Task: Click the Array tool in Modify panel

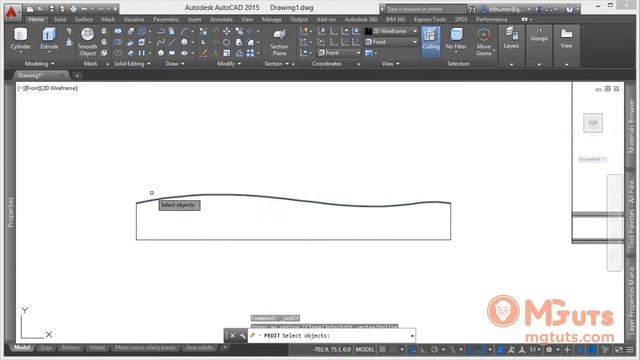Action: pyautogui.click(x=250, y=53)
